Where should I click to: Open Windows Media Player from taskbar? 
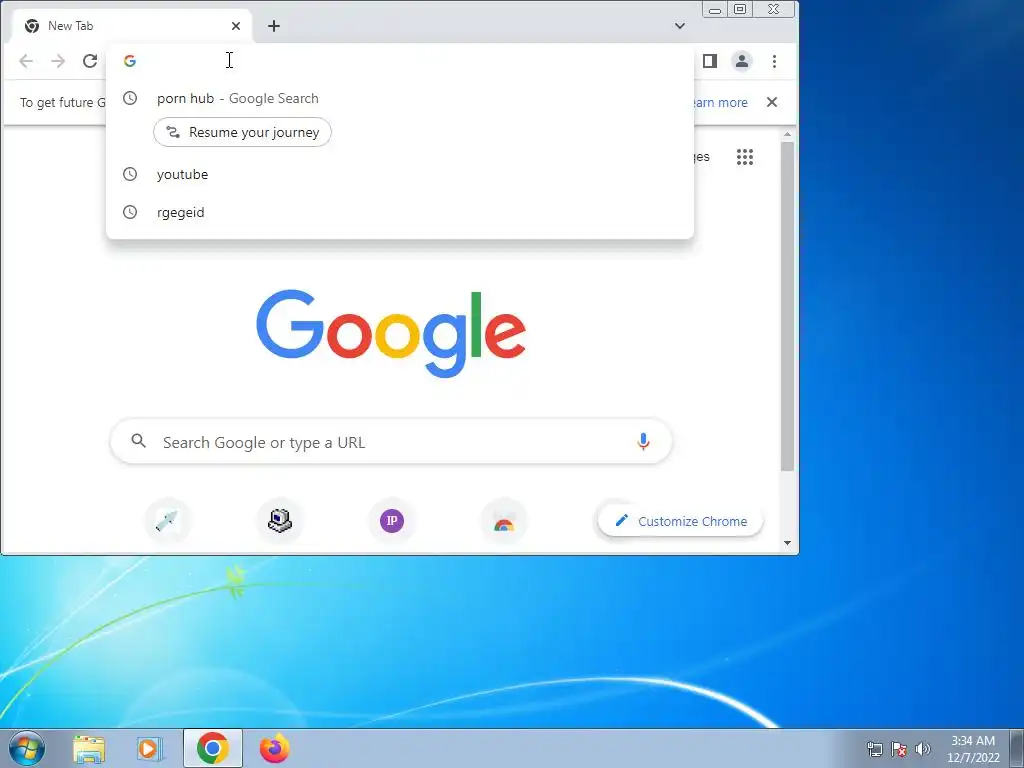[x=150, y=748]
